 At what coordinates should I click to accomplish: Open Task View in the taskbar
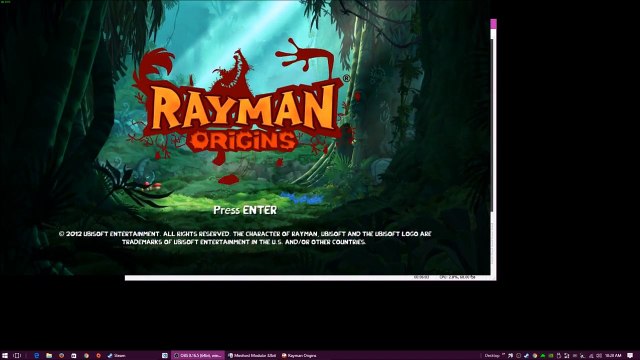[x=17, y=356]
